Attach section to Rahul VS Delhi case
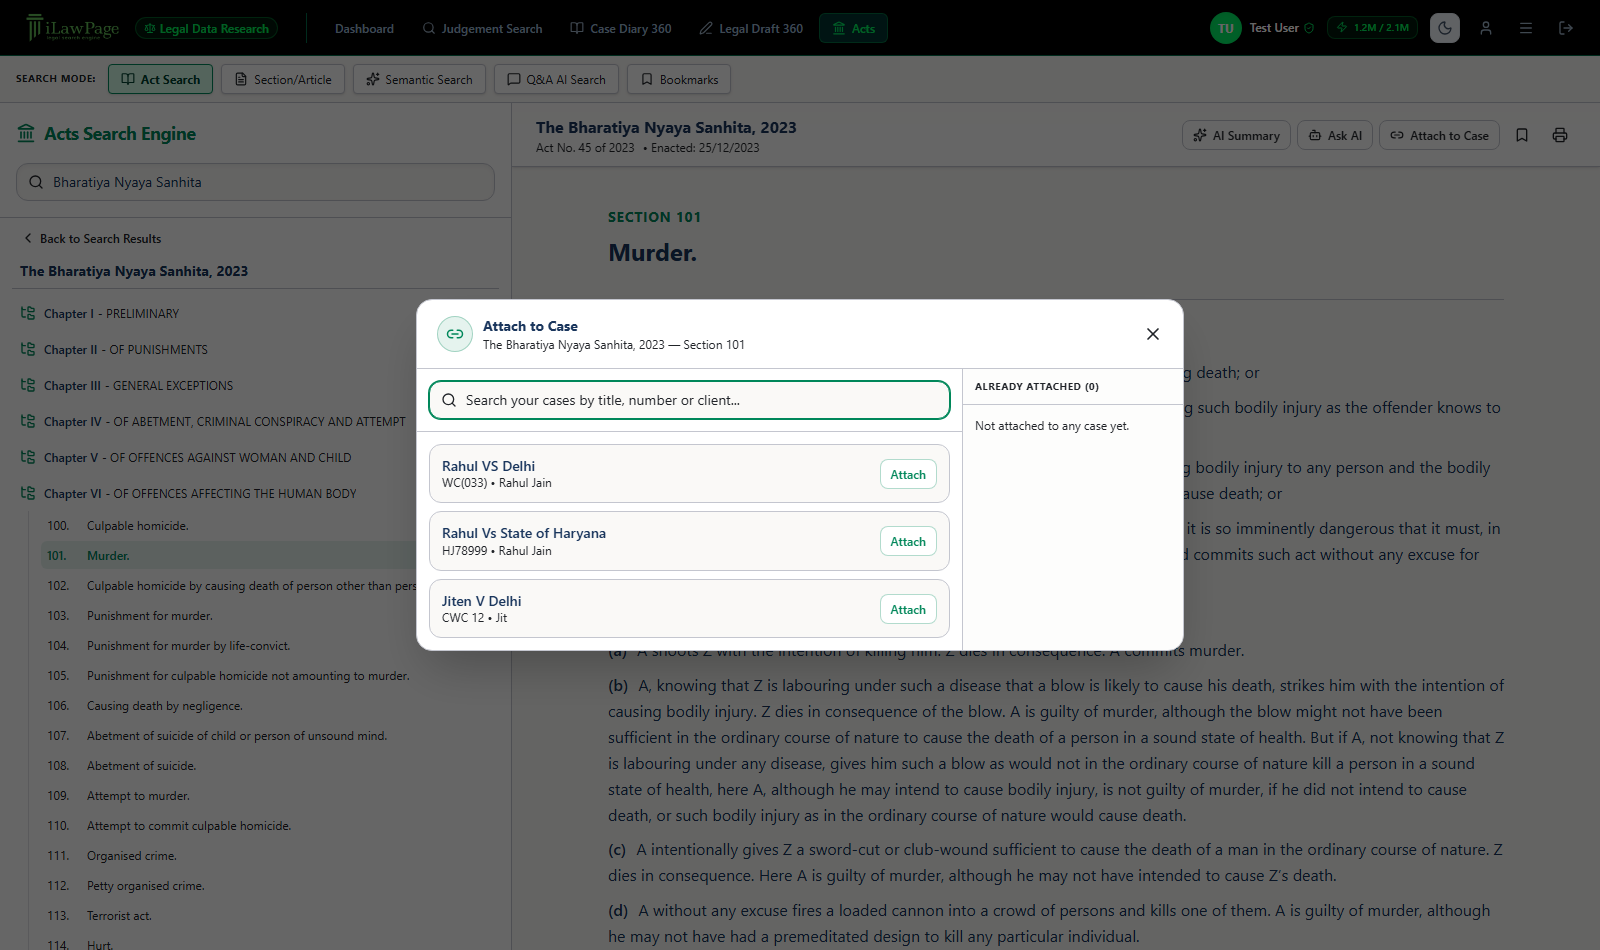The image size is (1600, 950). (908, 475)
